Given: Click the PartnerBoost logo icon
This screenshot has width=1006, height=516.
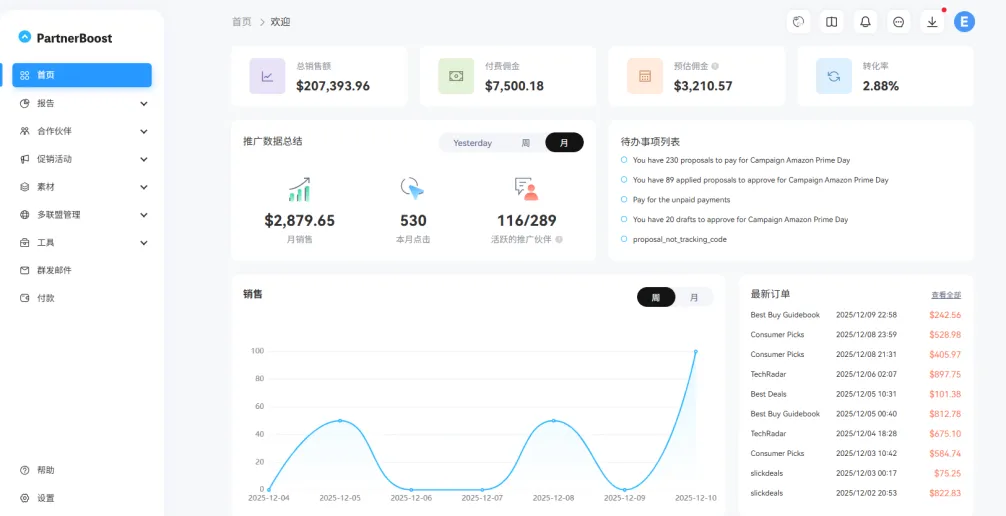Looking at the screenshot, I should [24, 37].
